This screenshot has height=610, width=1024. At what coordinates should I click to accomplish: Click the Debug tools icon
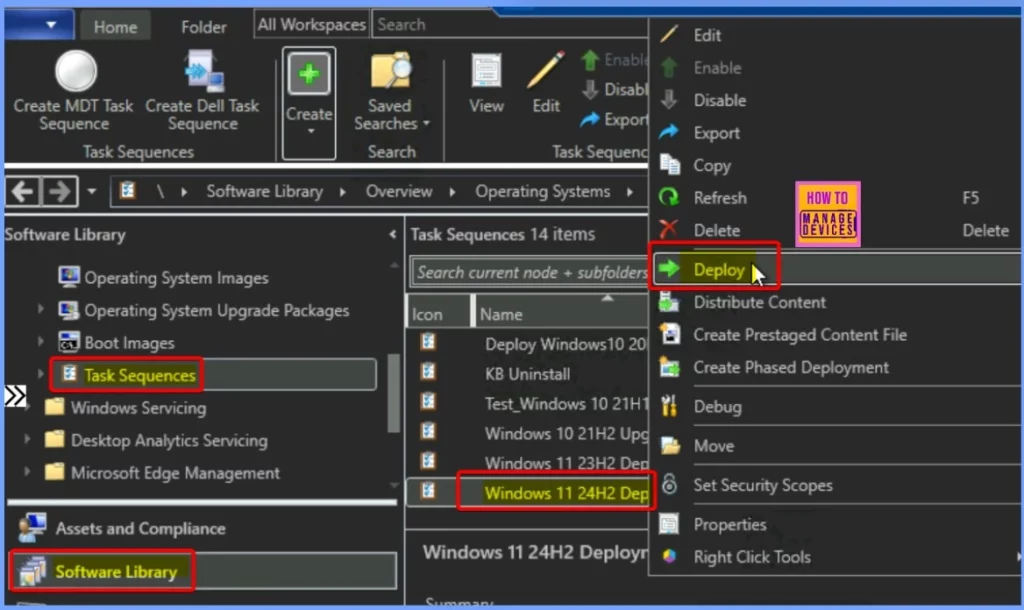click(669, 406)
